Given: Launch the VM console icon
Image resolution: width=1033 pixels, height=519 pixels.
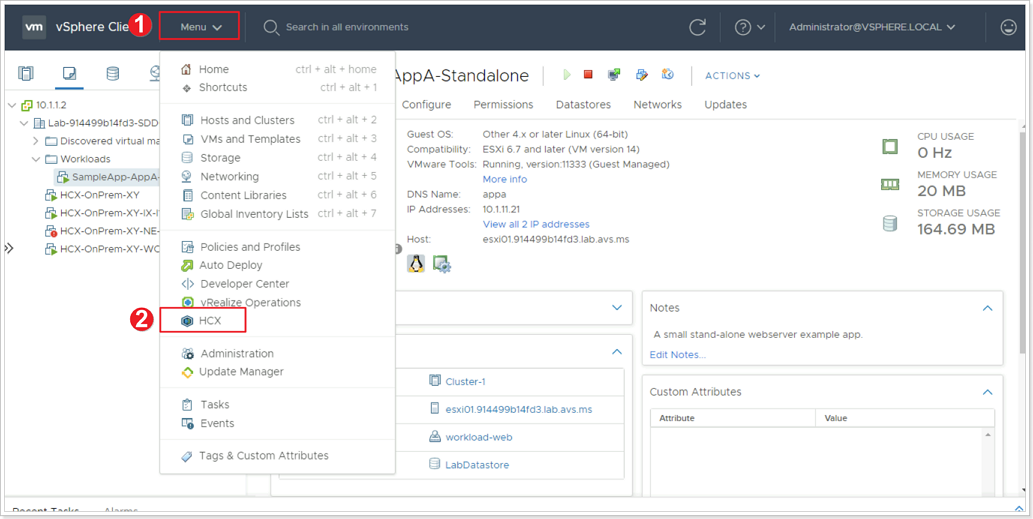Looking at the screenshot, I should pyautogui.click(x=614, y=75).
